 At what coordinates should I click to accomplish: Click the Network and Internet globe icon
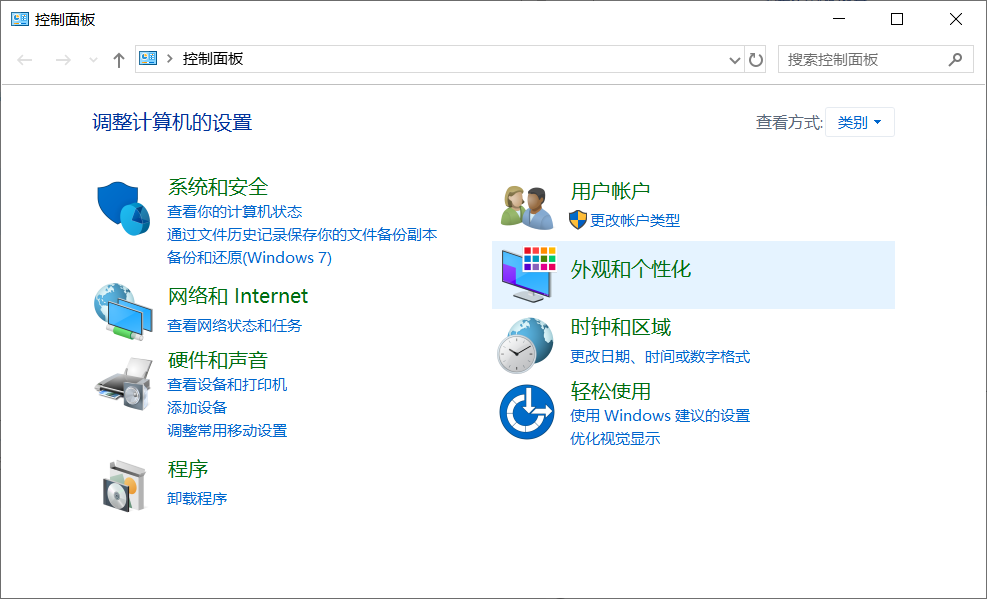click(123, 312)
